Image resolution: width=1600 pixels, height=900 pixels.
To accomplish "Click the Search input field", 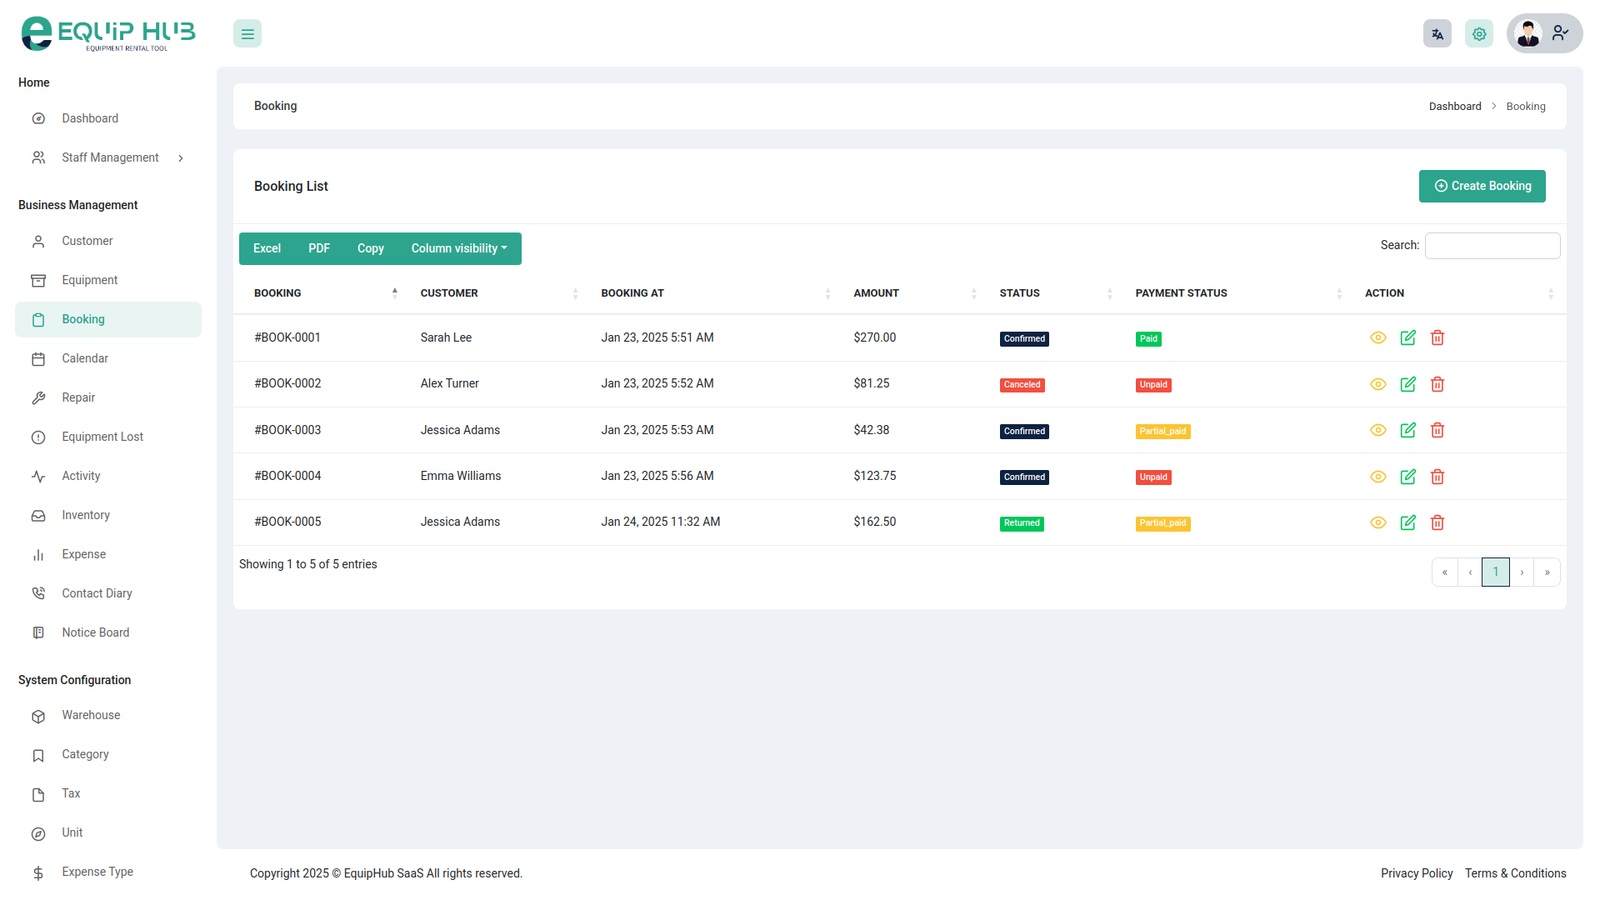I will 1491,246.
